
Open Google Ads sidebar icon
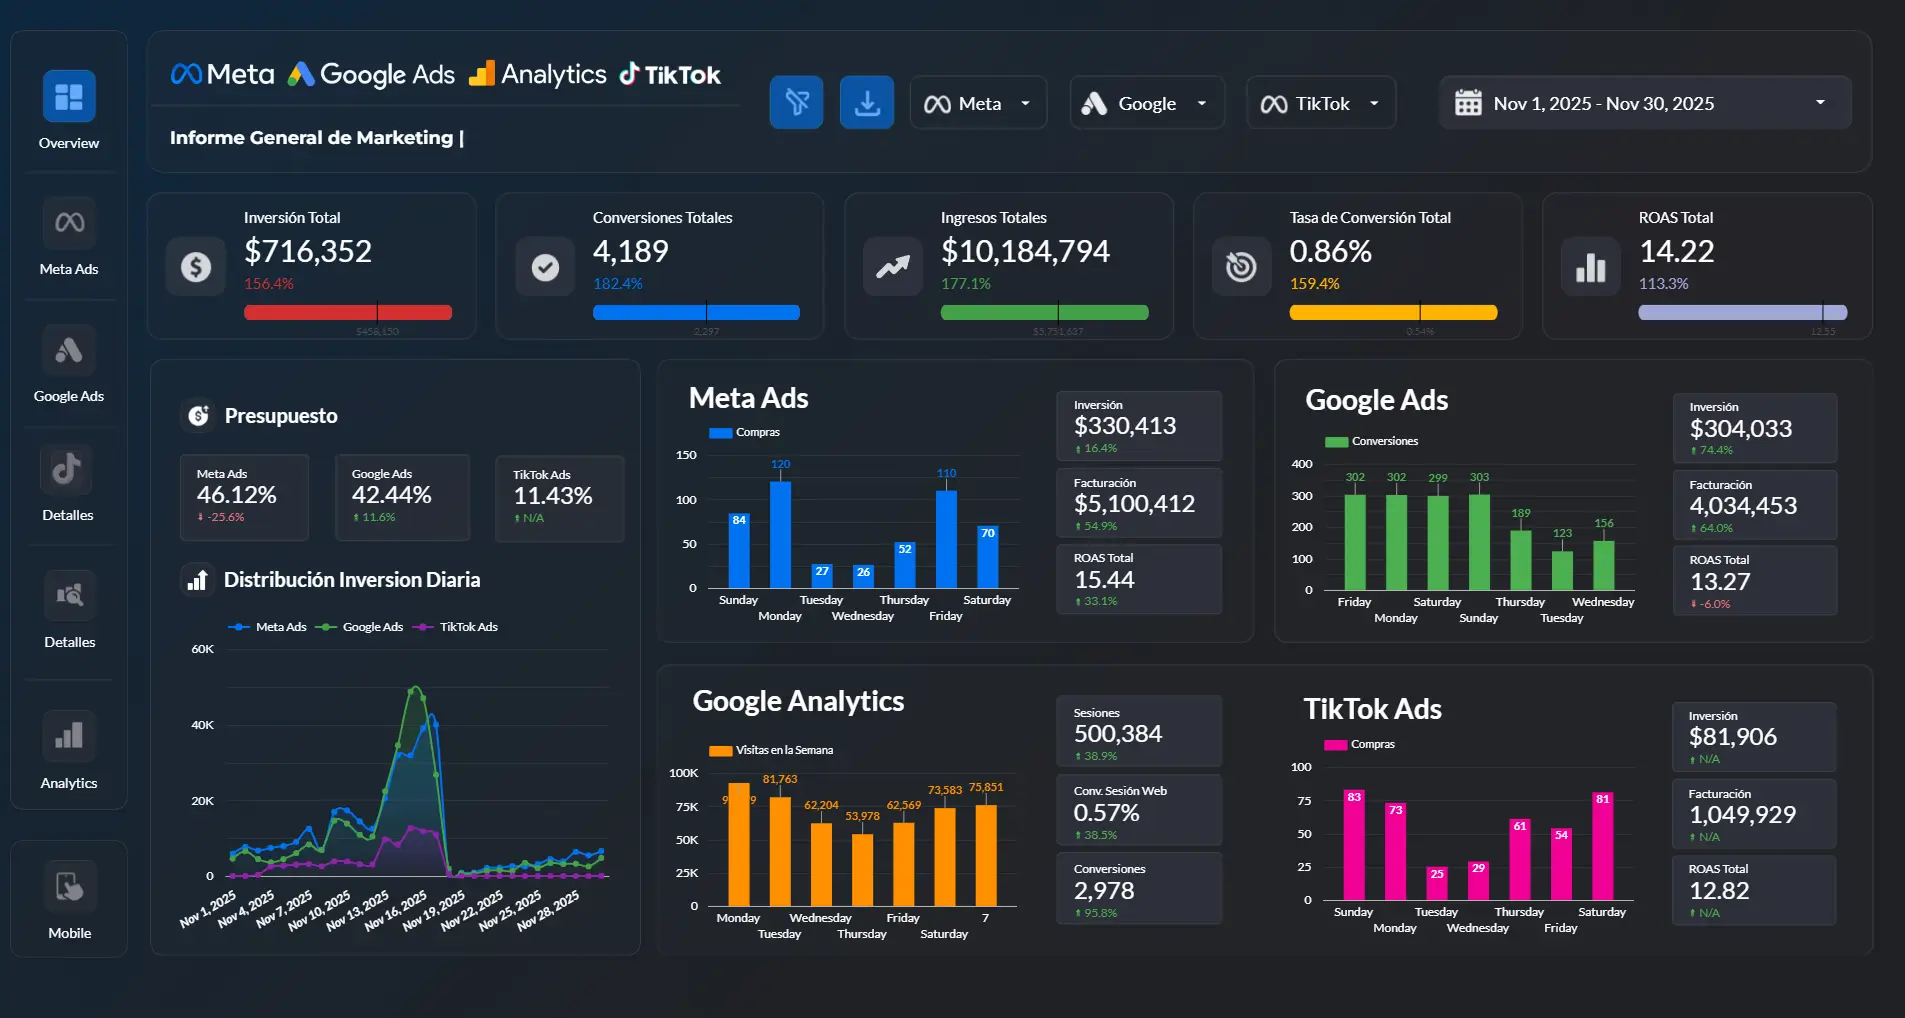(69, 350)
